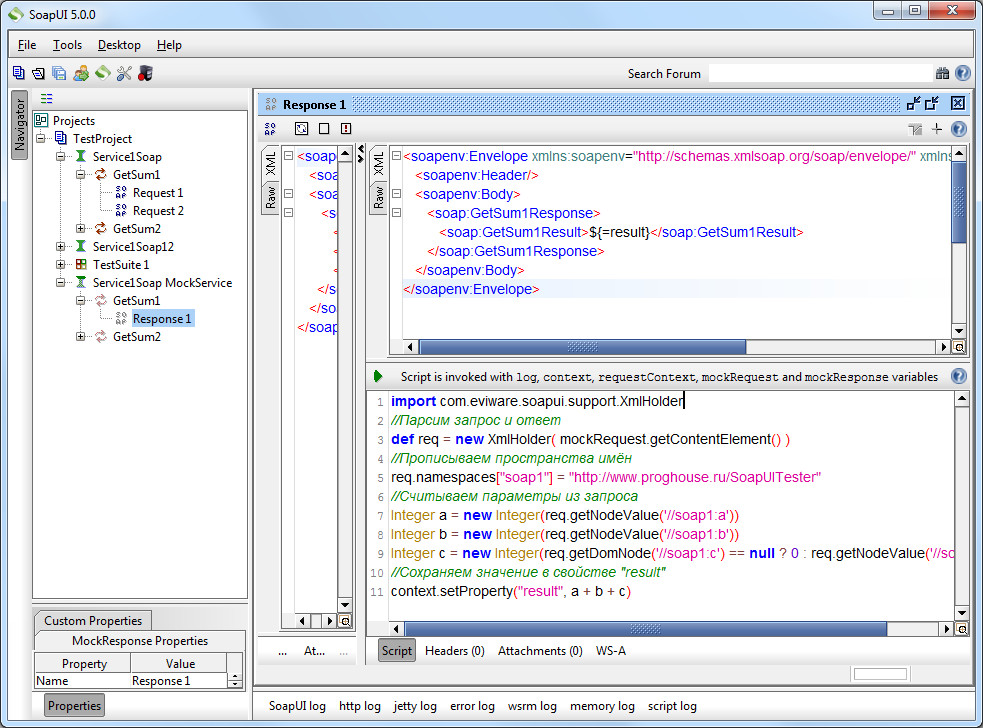Toggle fold of GetSum1Response in response editor

(396, 213)
